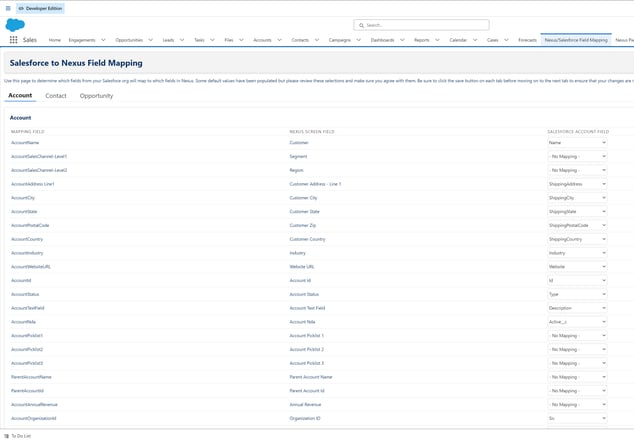
Task: Click the search magnifier icon
Action: [361, 25]
